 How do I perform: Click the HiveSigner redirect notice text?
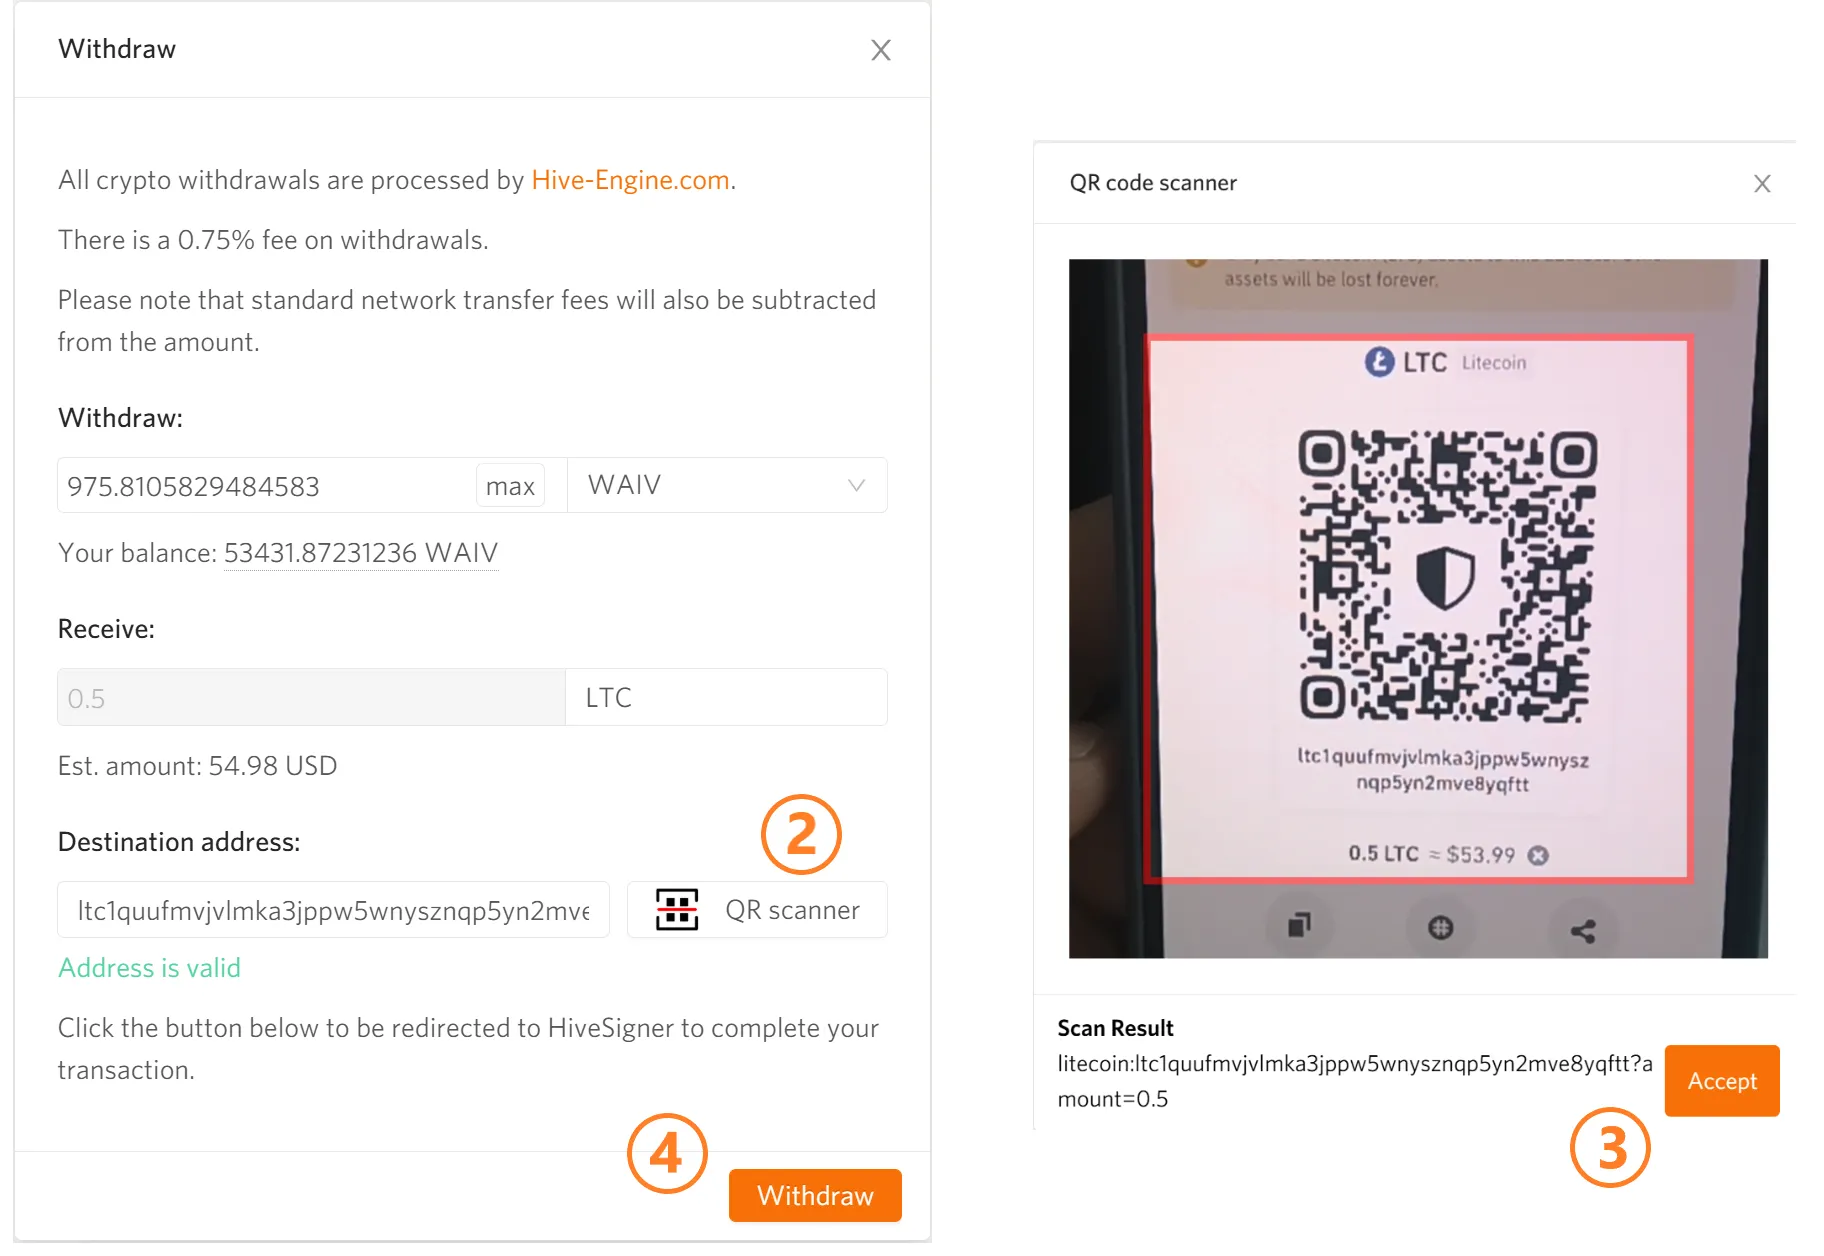468,1049
